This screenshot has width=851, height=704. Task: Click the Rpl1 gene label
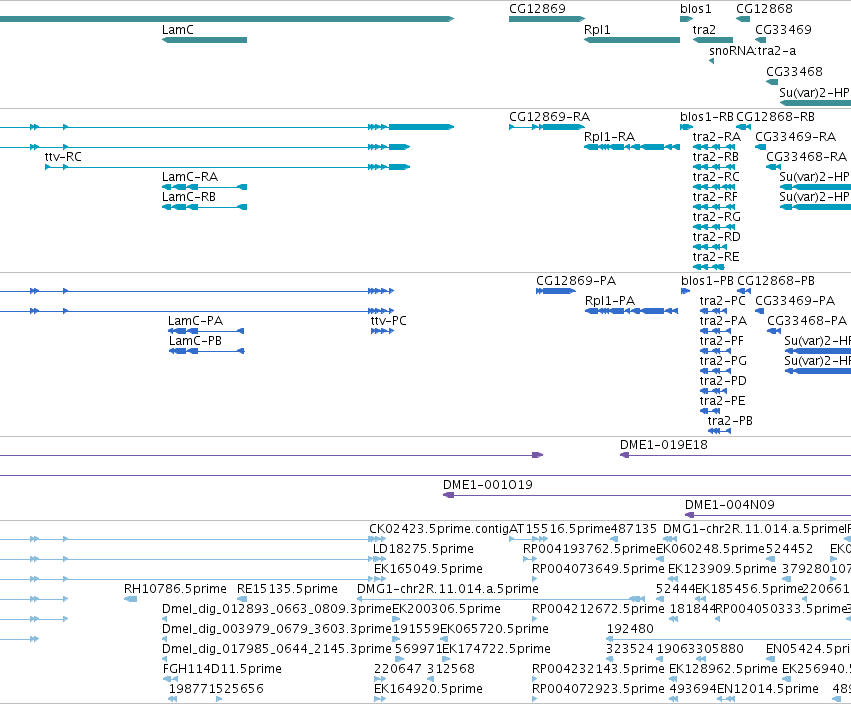(597, 30)
